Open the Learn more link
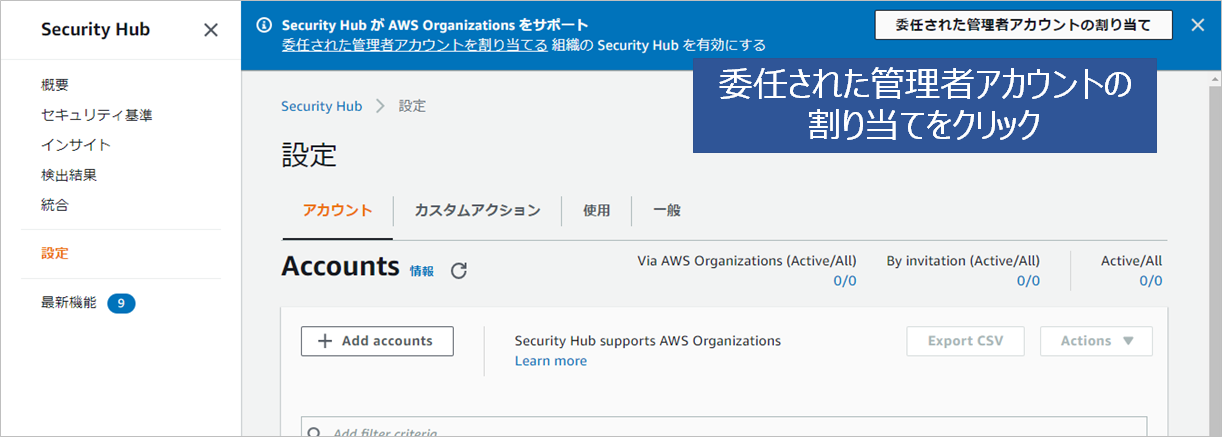 pyautogui.click(x=550, y=361)
